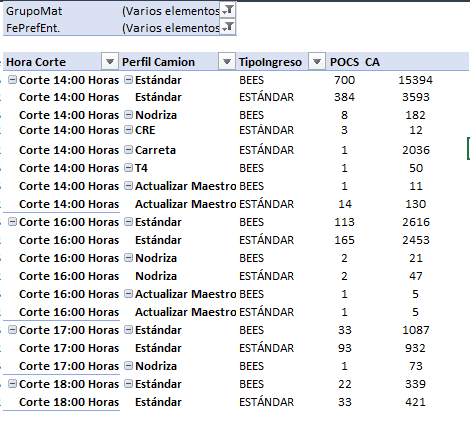
Task: Collapse the Carreta profile group
Action: pyautogui.click(x=128, y=150)
